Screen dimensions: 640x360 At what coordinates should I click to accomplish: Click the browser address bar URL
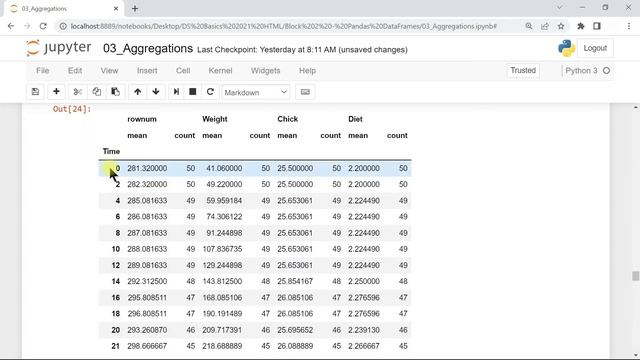coord(284,26)
